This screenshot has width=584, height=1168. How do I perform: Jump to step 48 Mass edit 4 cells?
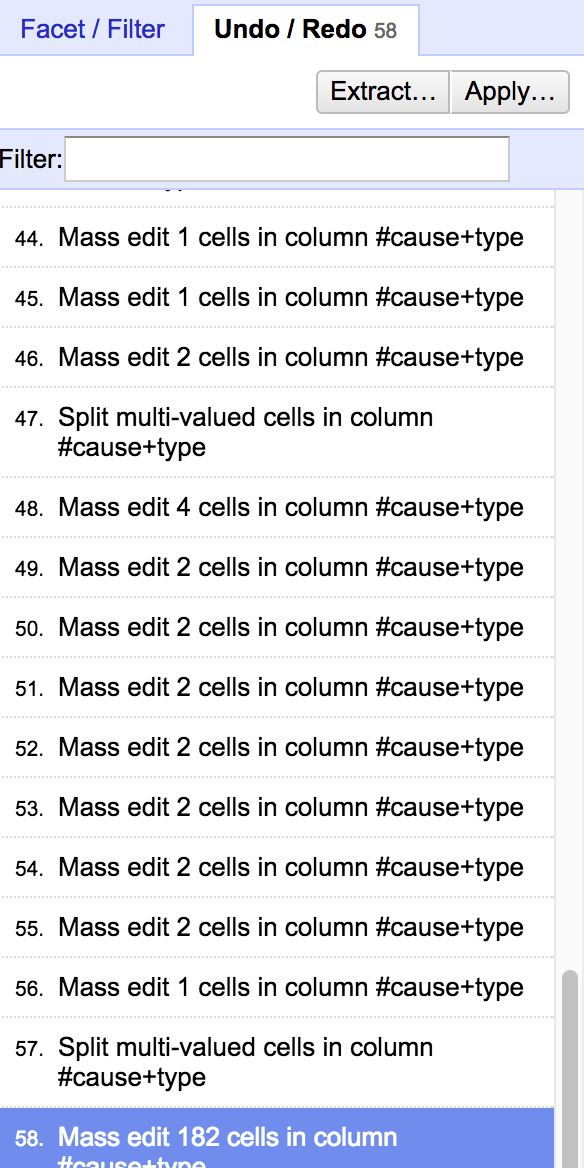click(277, 507)
